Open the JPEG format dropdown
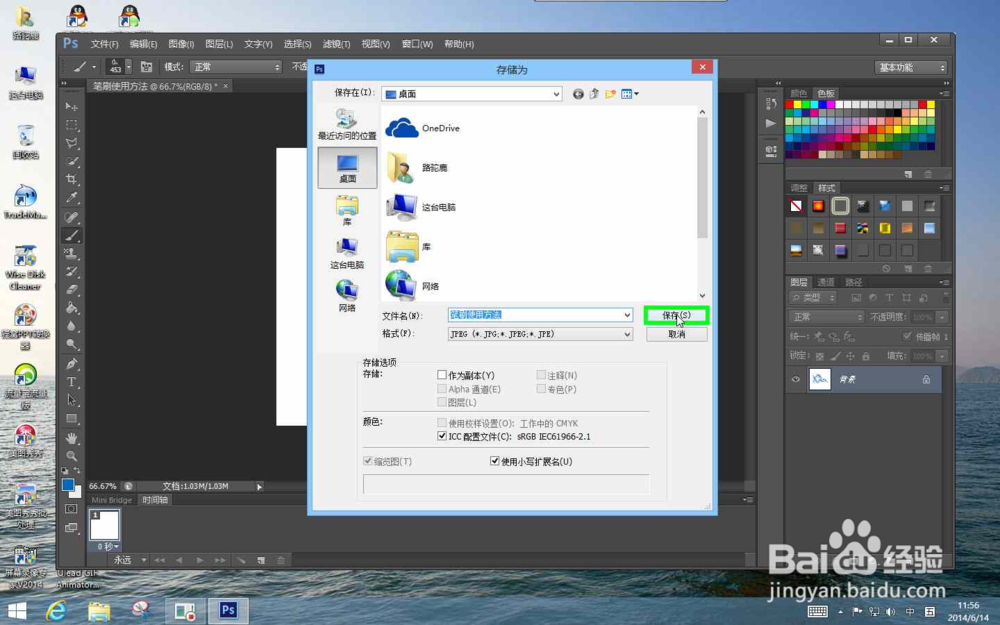This screenshot has width=1000, height=625. [x=628, y=334]
